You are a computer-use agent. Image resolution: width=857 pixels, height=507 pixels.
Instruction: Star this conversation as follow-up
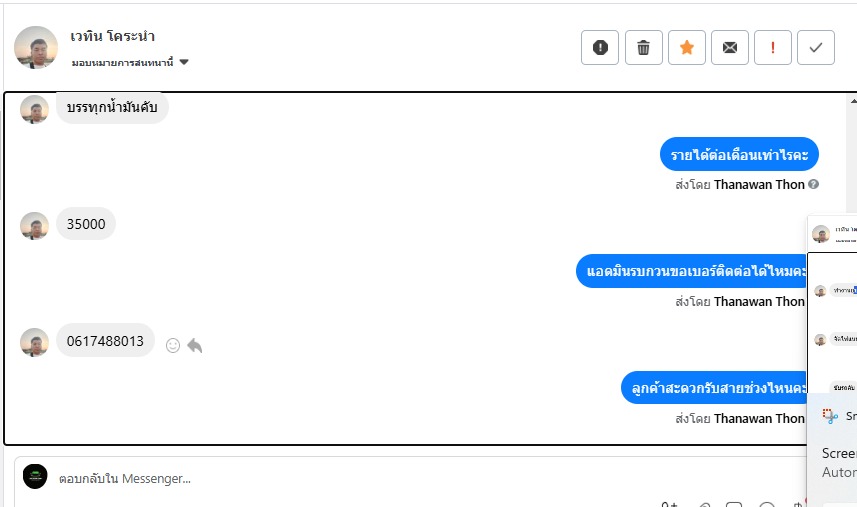tap(687, 47)
